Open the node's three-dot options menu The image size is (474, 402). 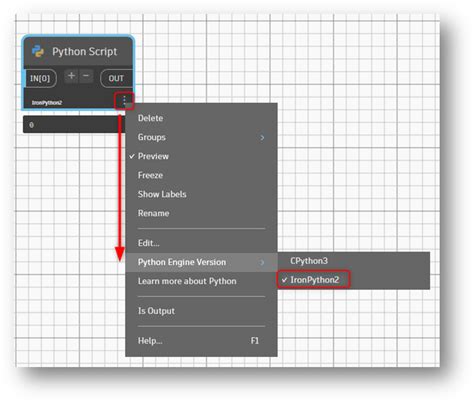click(124, 100)
